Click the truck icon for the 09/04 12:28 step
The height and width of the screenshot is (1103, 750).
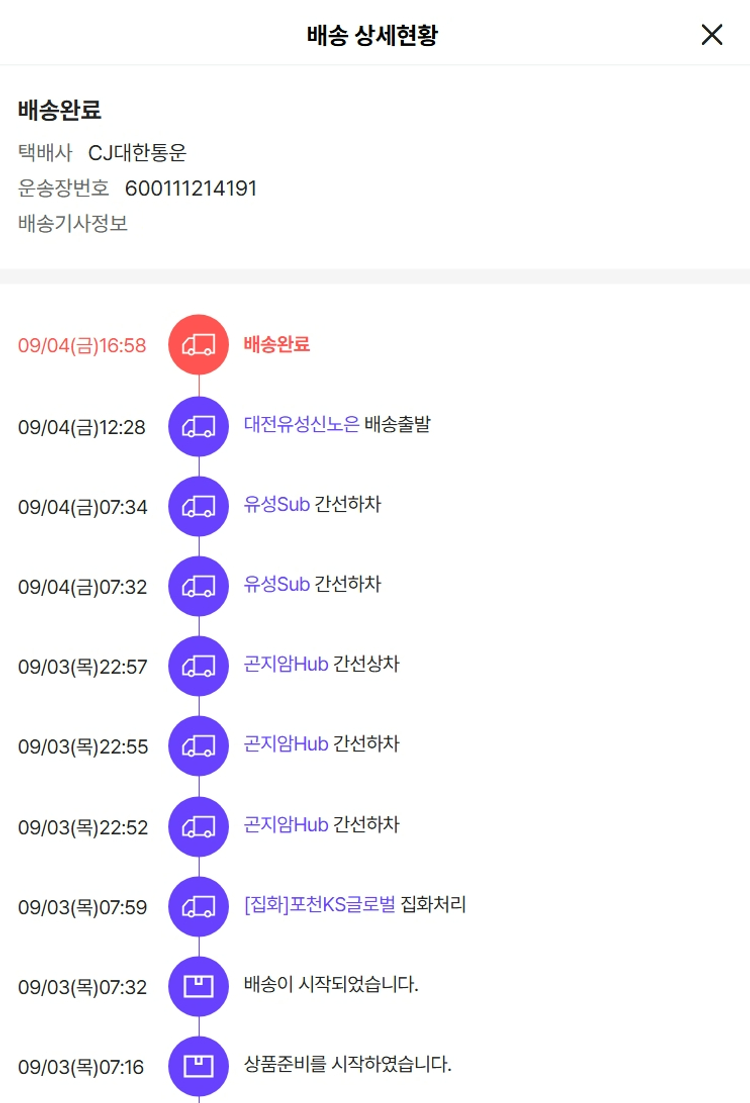(198, 426)
